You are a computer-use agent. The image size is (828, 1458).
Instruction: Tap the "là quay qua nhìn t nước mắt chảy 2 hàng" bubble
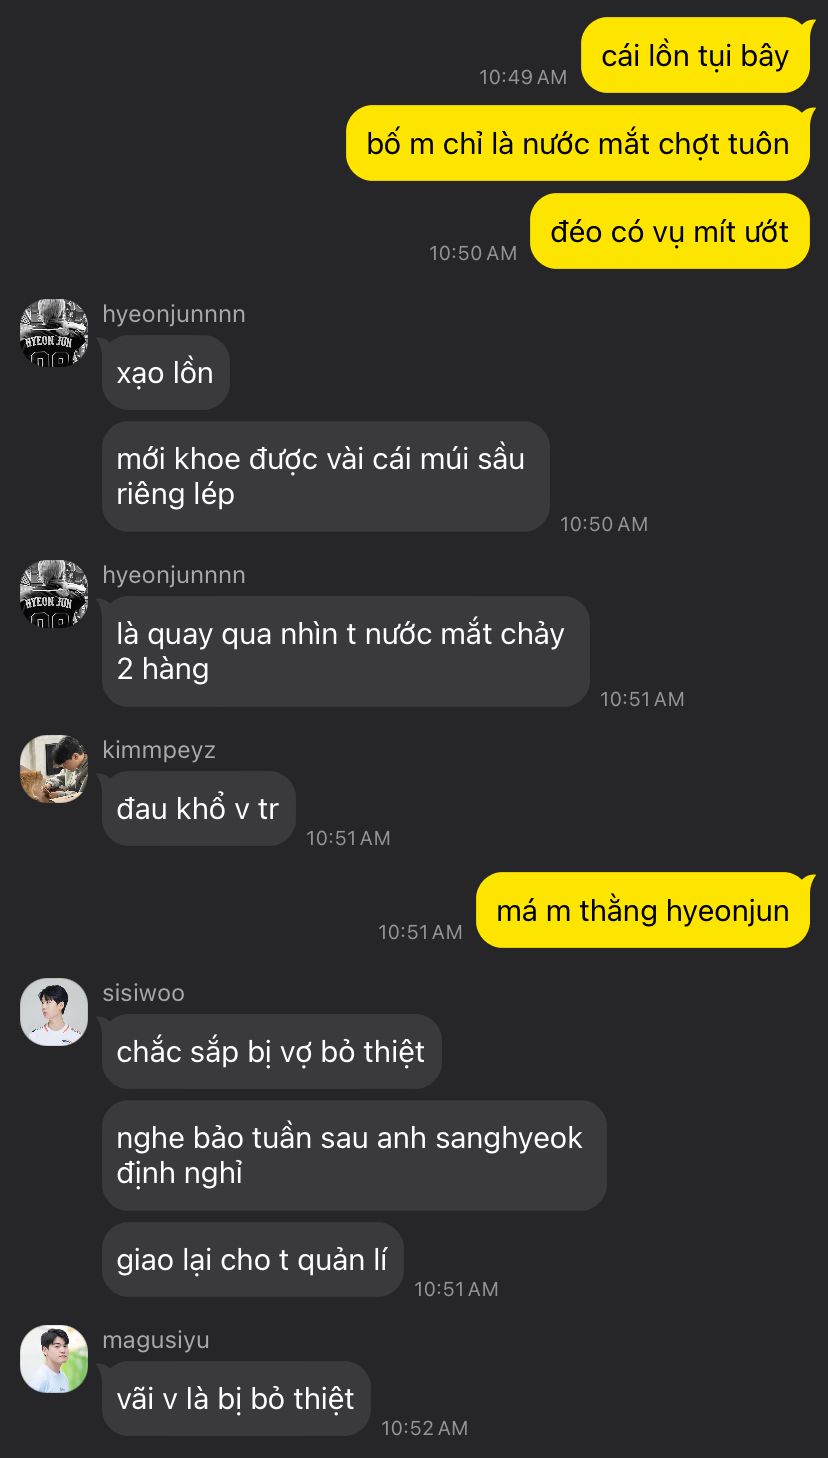[x=346, y=651]
